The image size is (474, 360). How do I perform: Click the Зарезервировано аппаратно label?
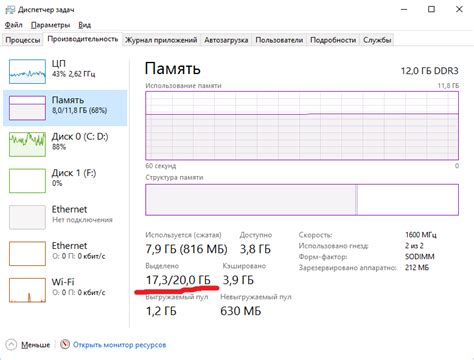[x=347, y=267]
